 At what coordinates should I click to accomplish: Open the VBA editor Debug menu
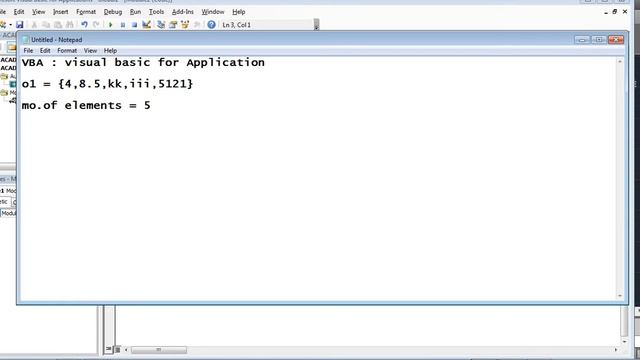[113, 12]
